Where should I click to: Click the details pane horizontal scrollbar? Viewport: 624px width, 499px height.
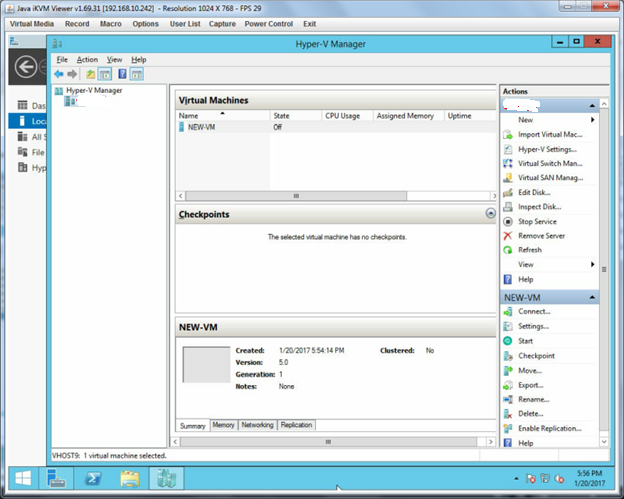(x=328, y=442)
